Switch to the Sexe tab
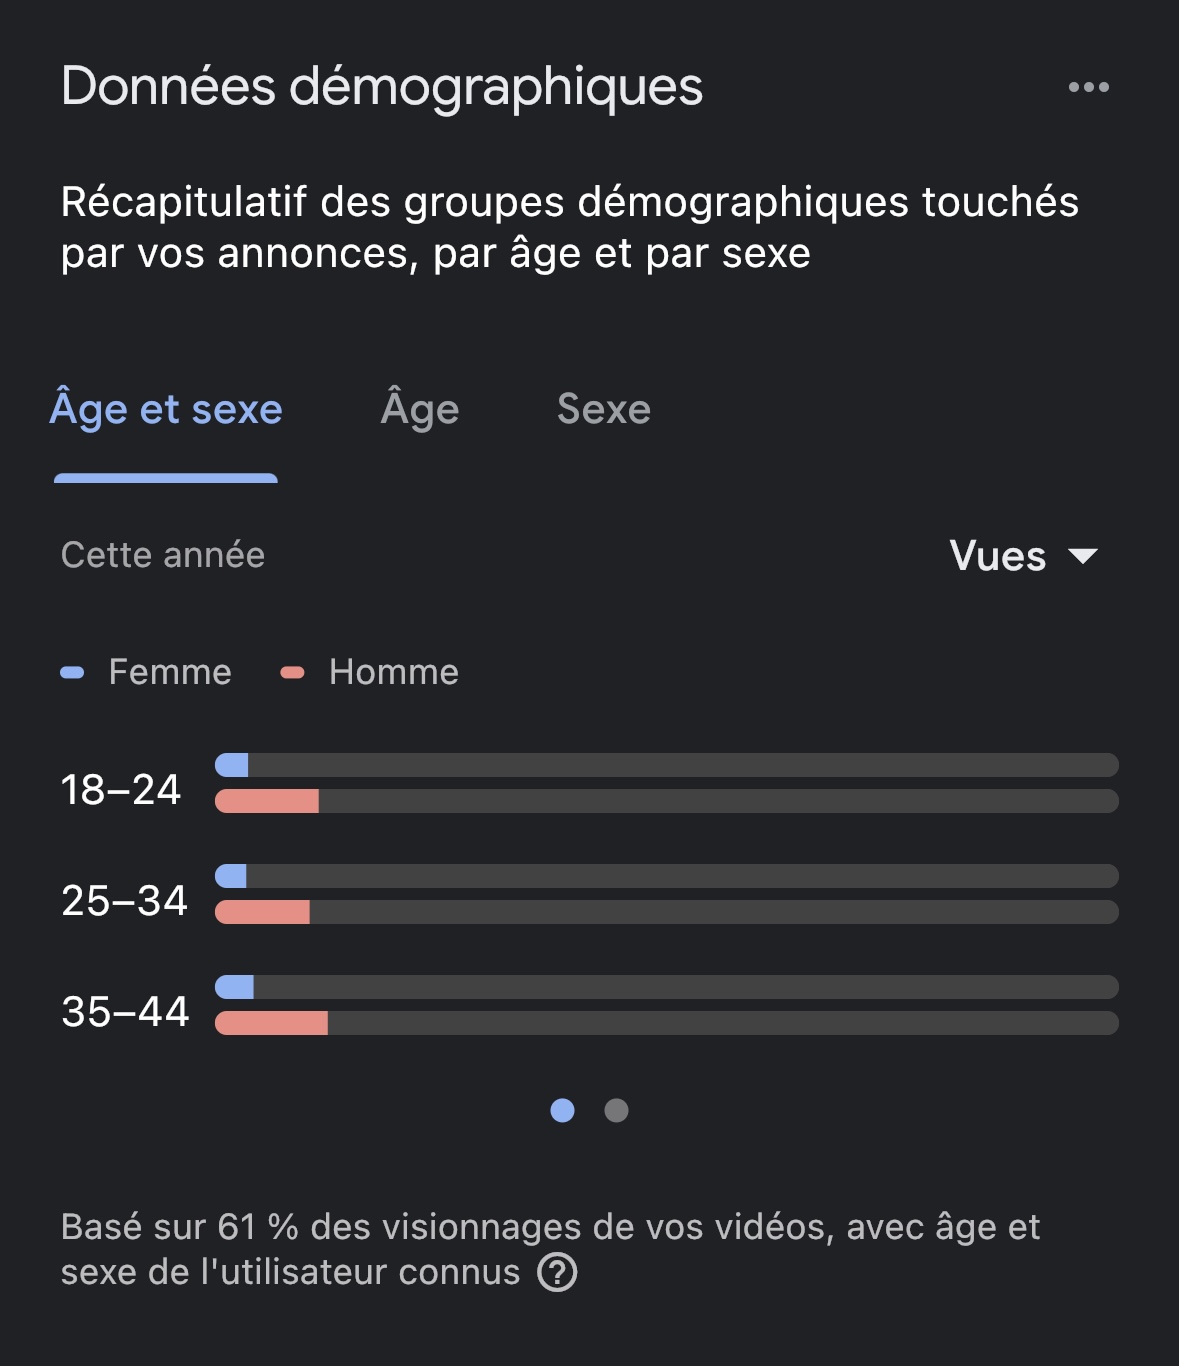This screenshot has width=1179, height=1366. 604,409
